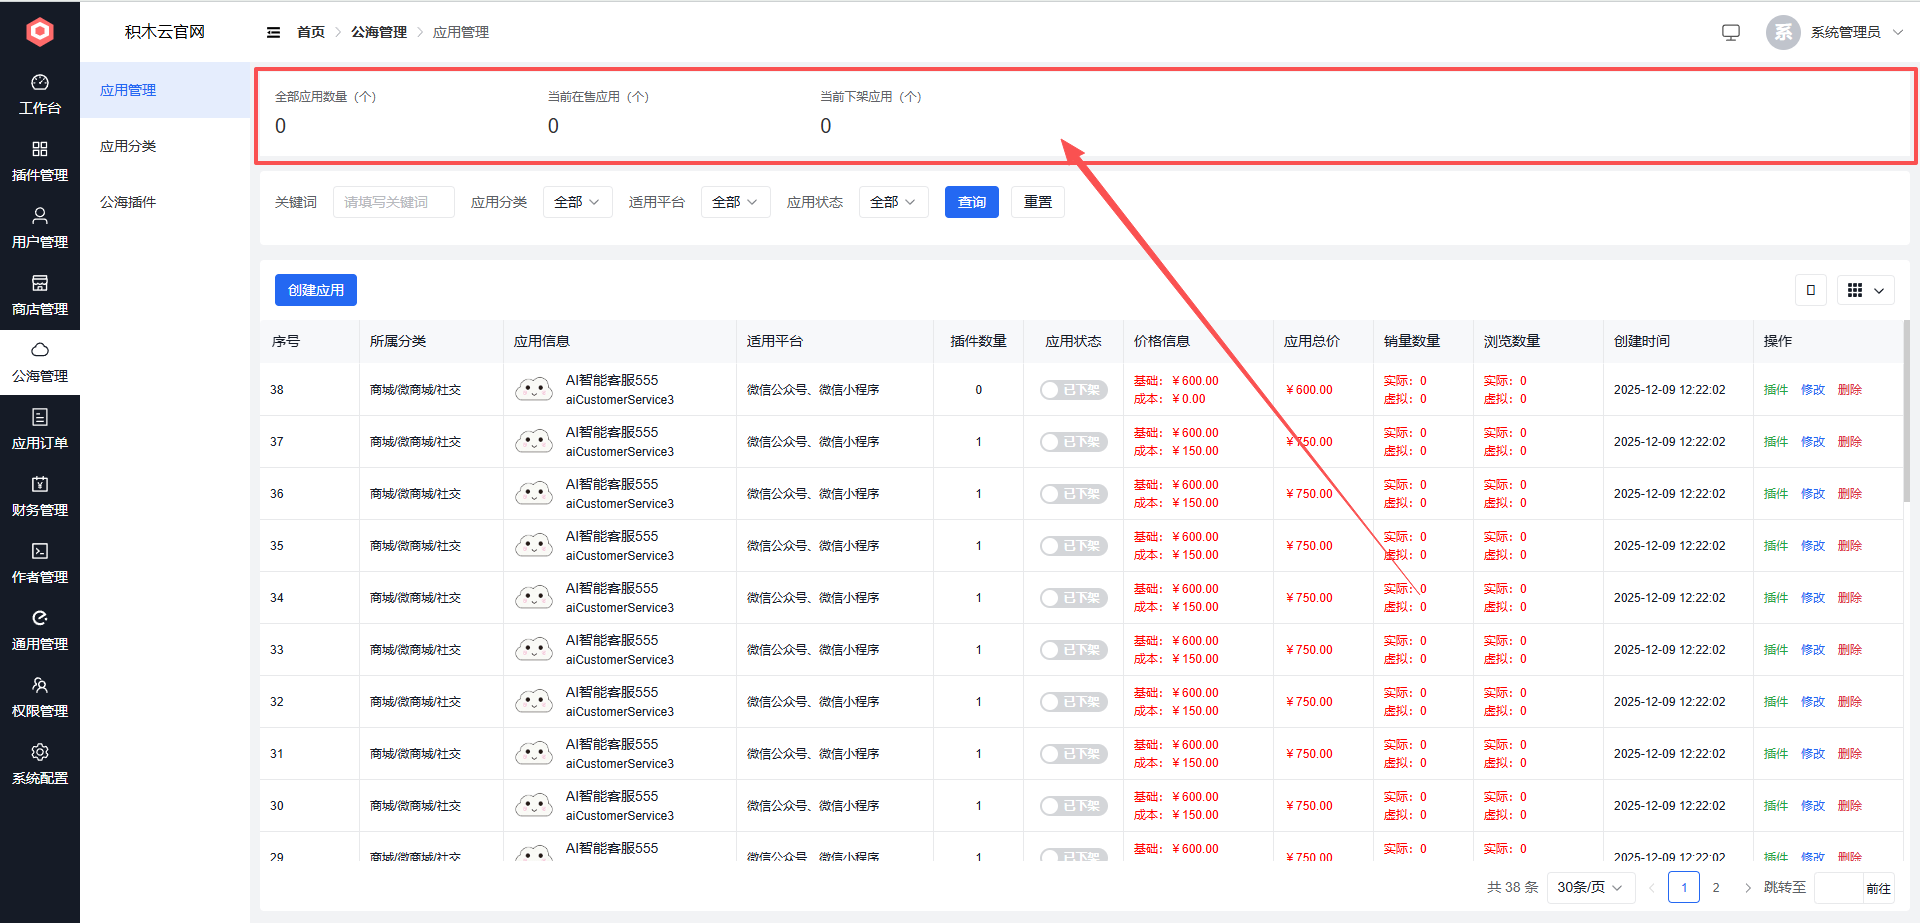Click the 创建应用 button
The image size is (1920, 923).
(x=315, y=290)
